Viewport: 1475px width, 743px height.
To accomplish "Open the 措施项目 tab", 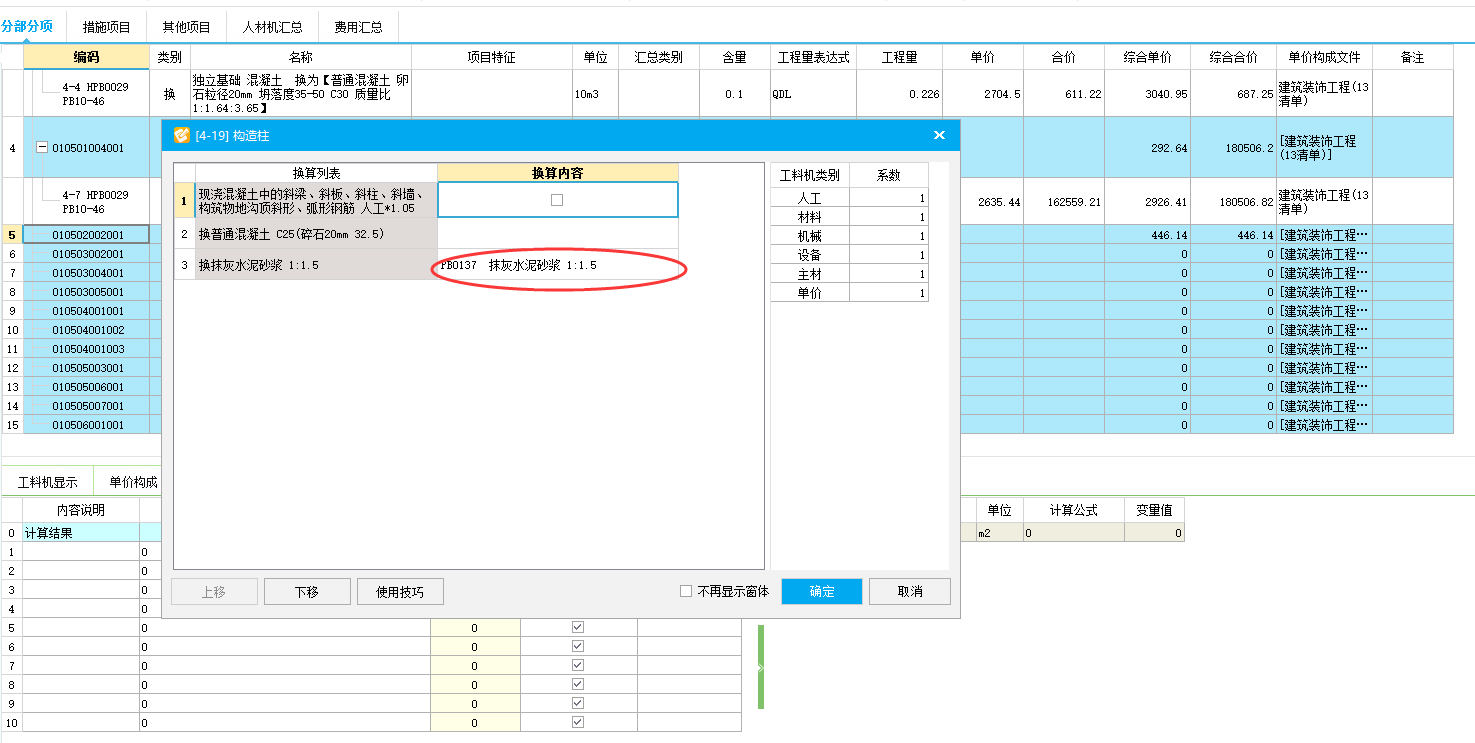I will tap(106, 27).
